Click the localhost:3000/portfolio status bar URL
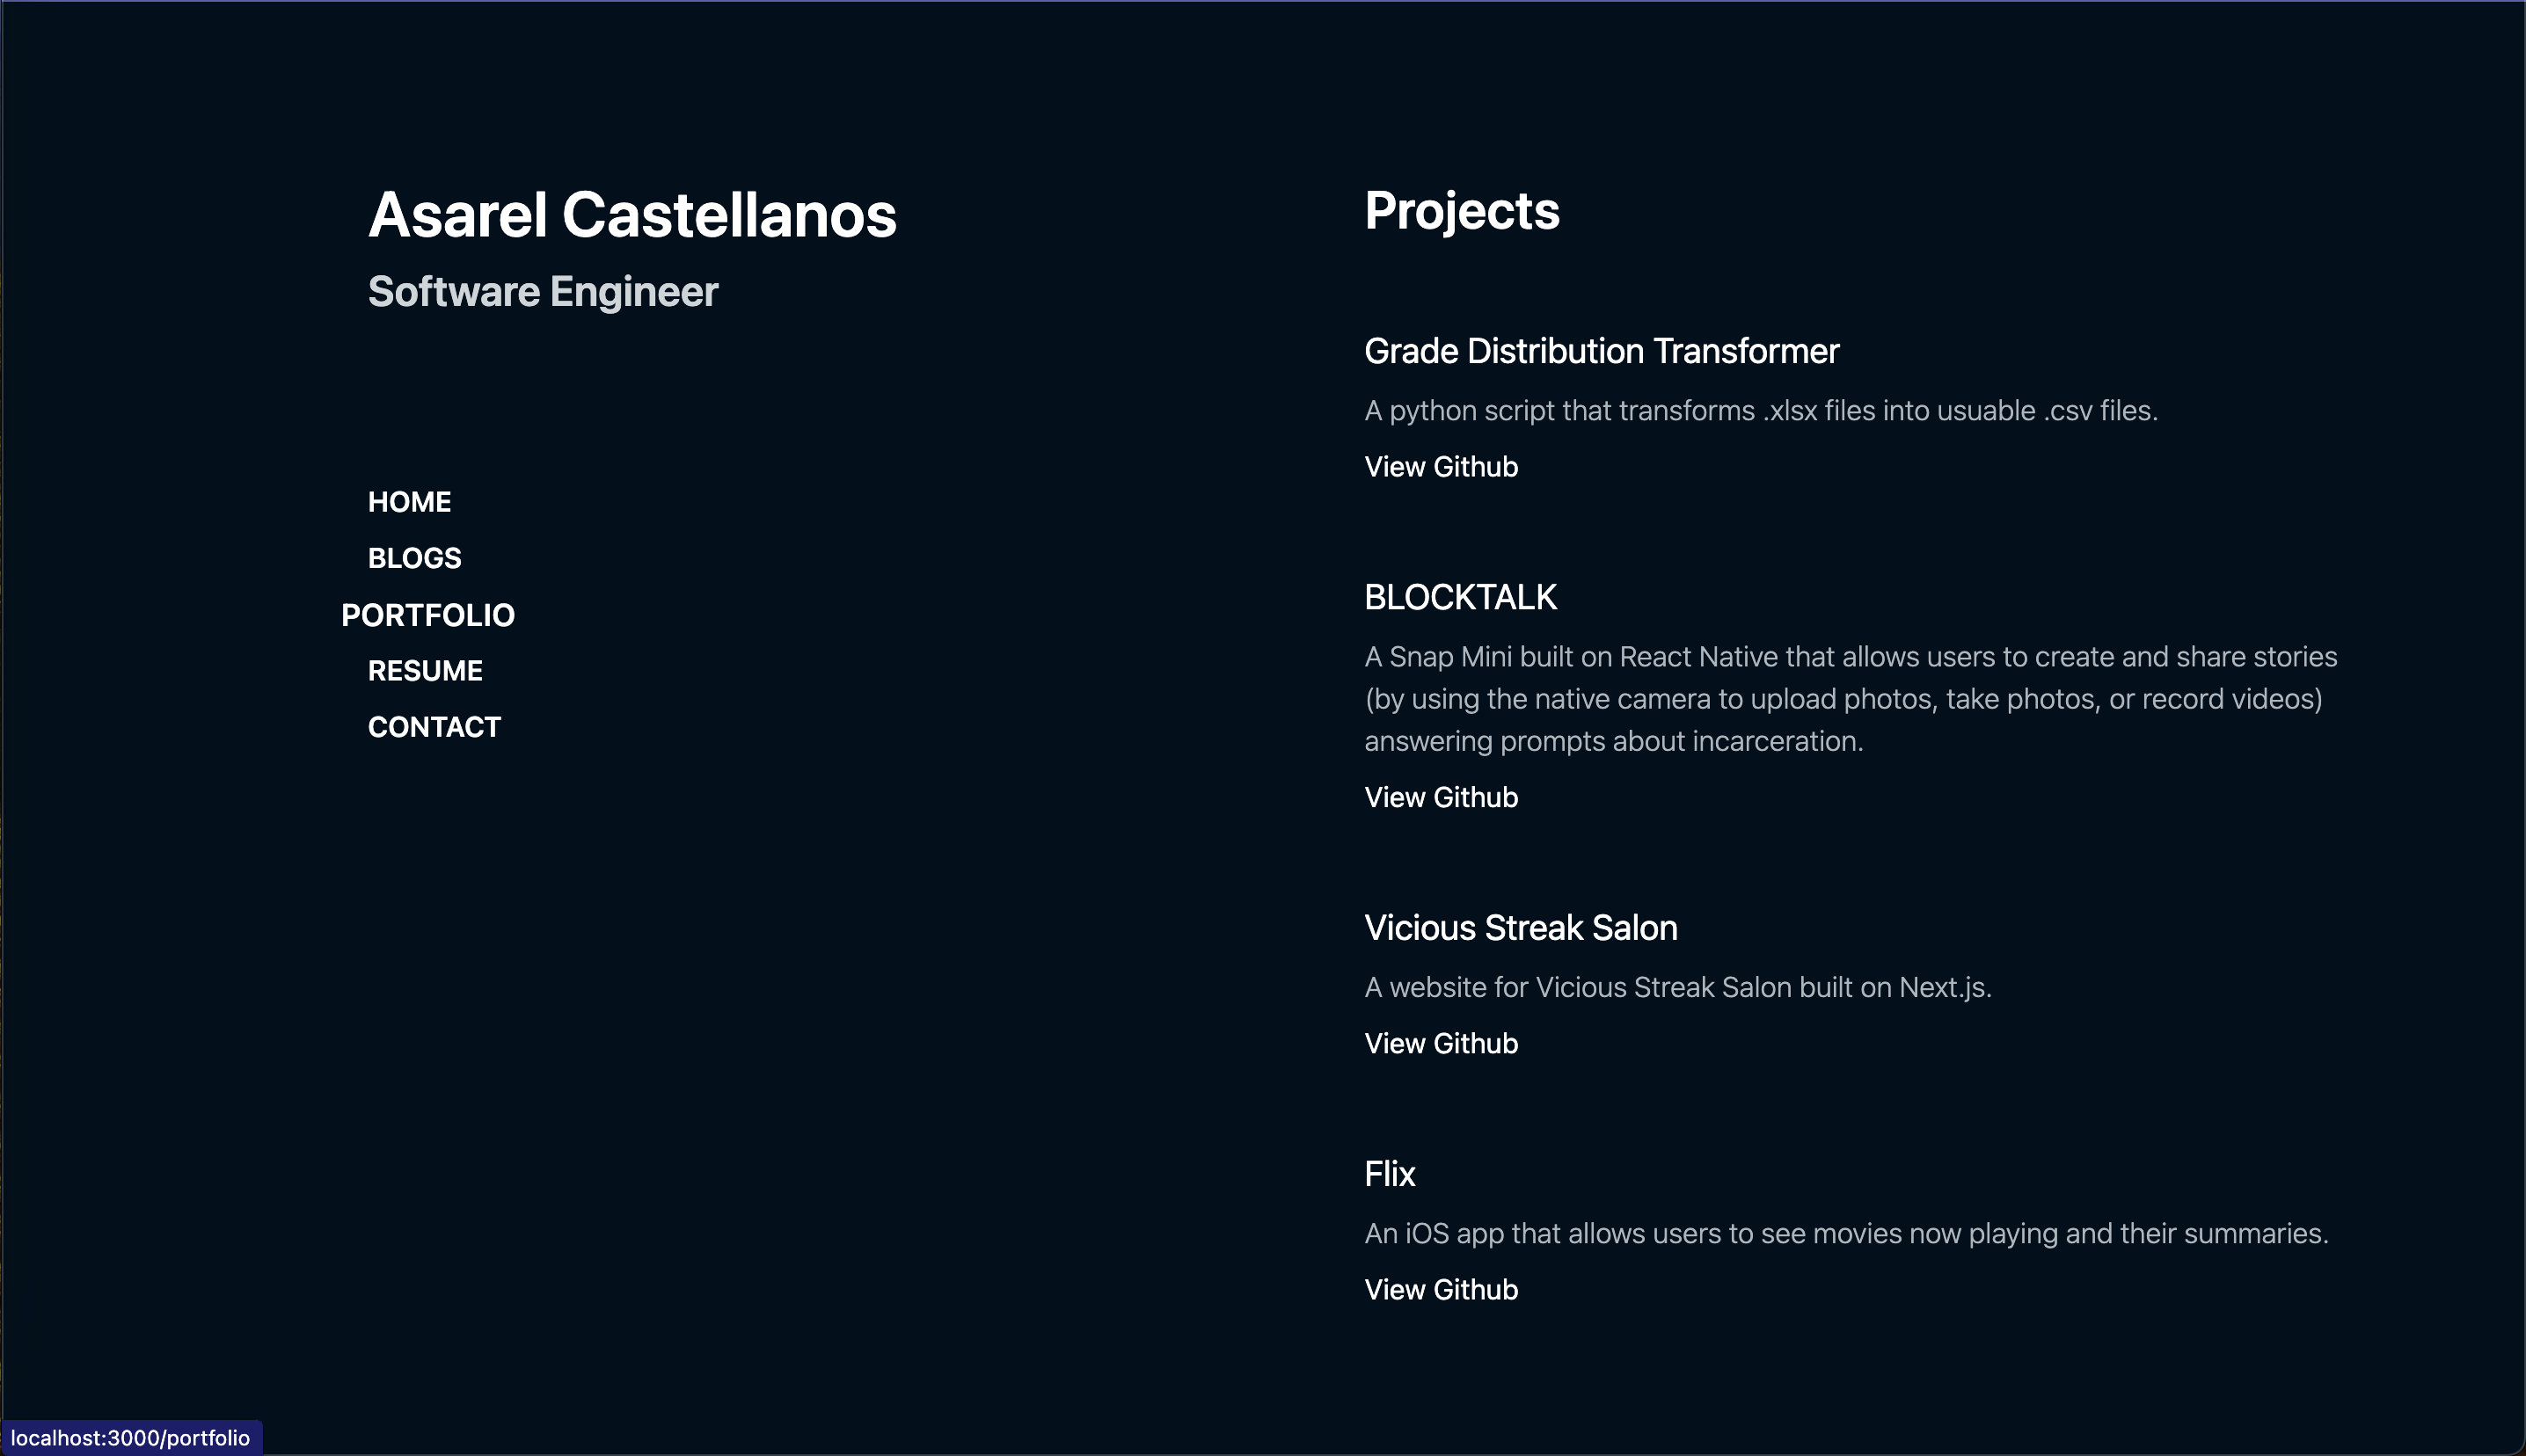This screenshot has width=2526, height=1456. point(131,1438)
